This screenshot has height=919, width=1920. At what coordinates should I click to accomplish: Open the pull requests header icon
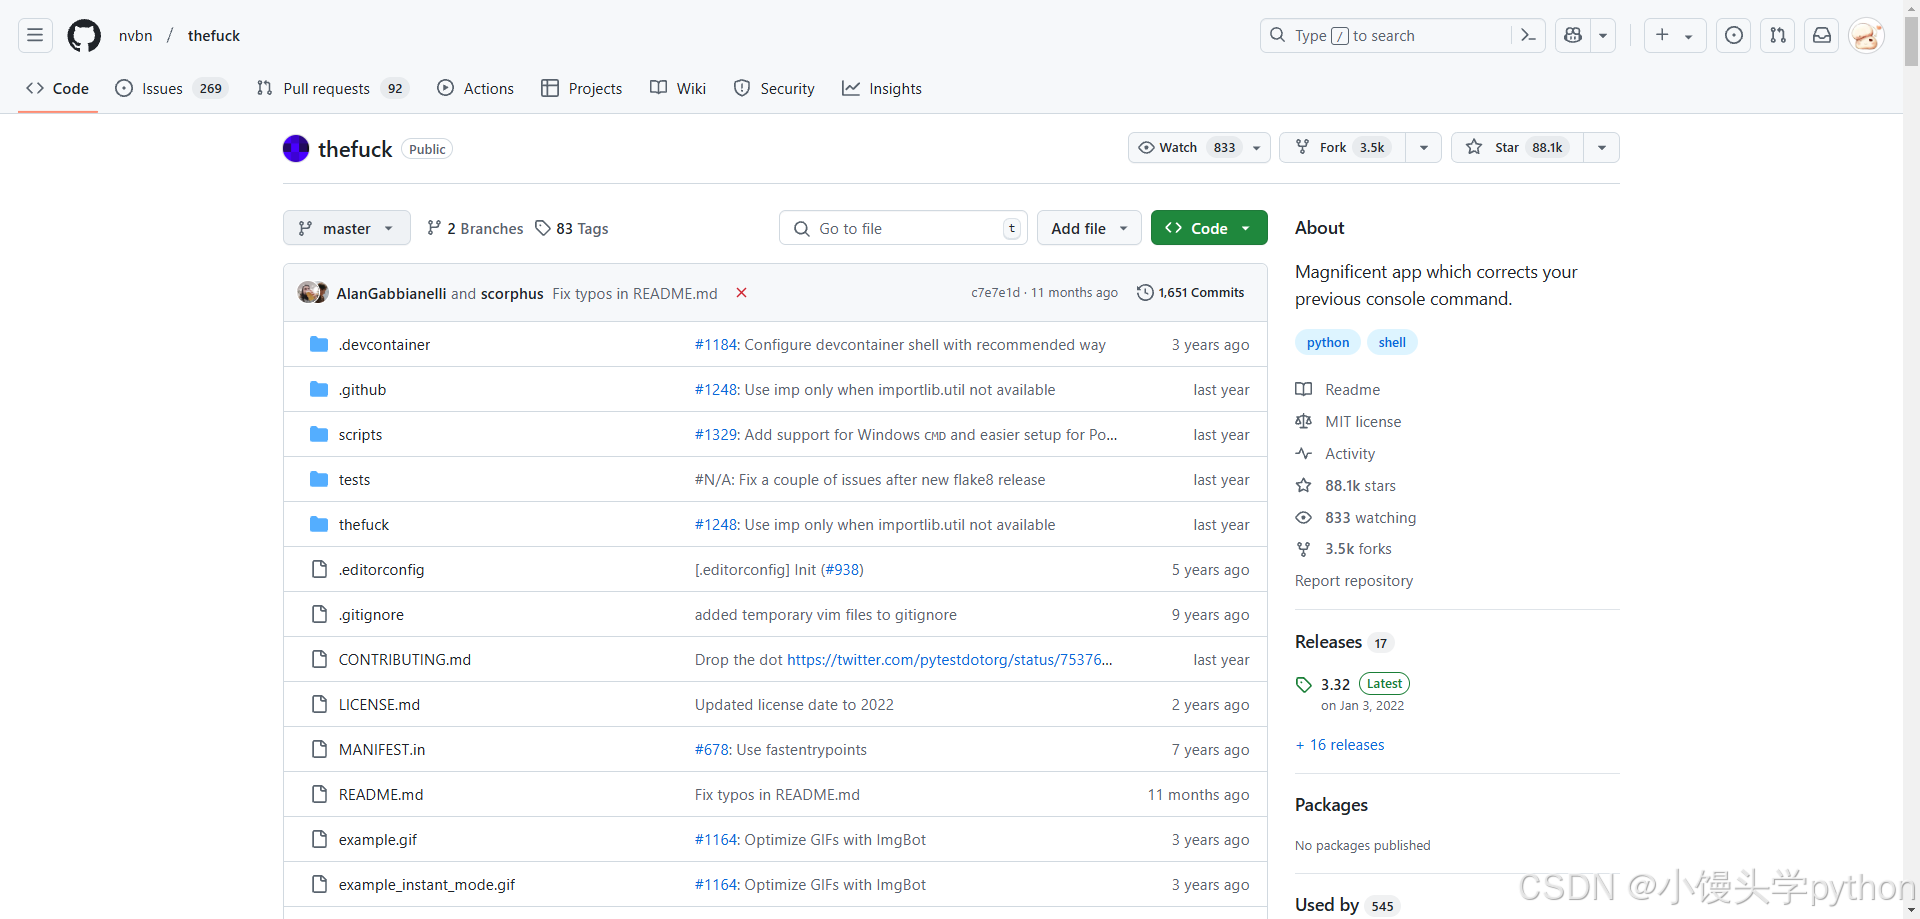(x=1778, y=36)
